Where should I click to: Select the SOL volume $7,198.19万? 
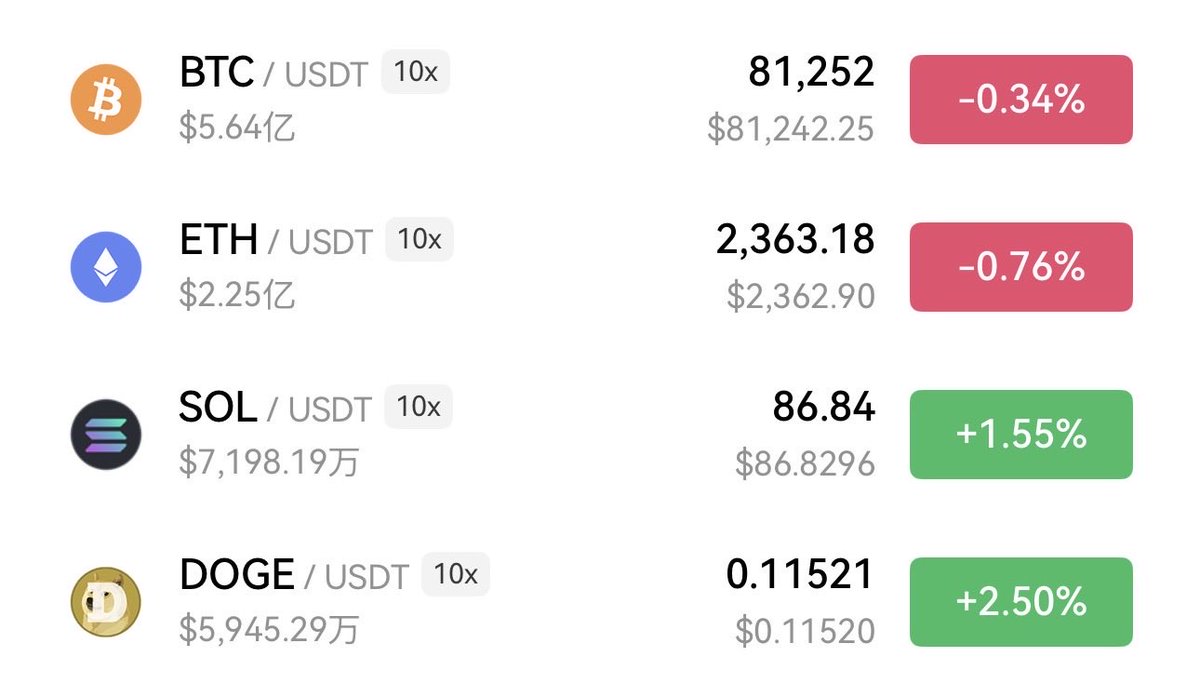coord(269,462)
